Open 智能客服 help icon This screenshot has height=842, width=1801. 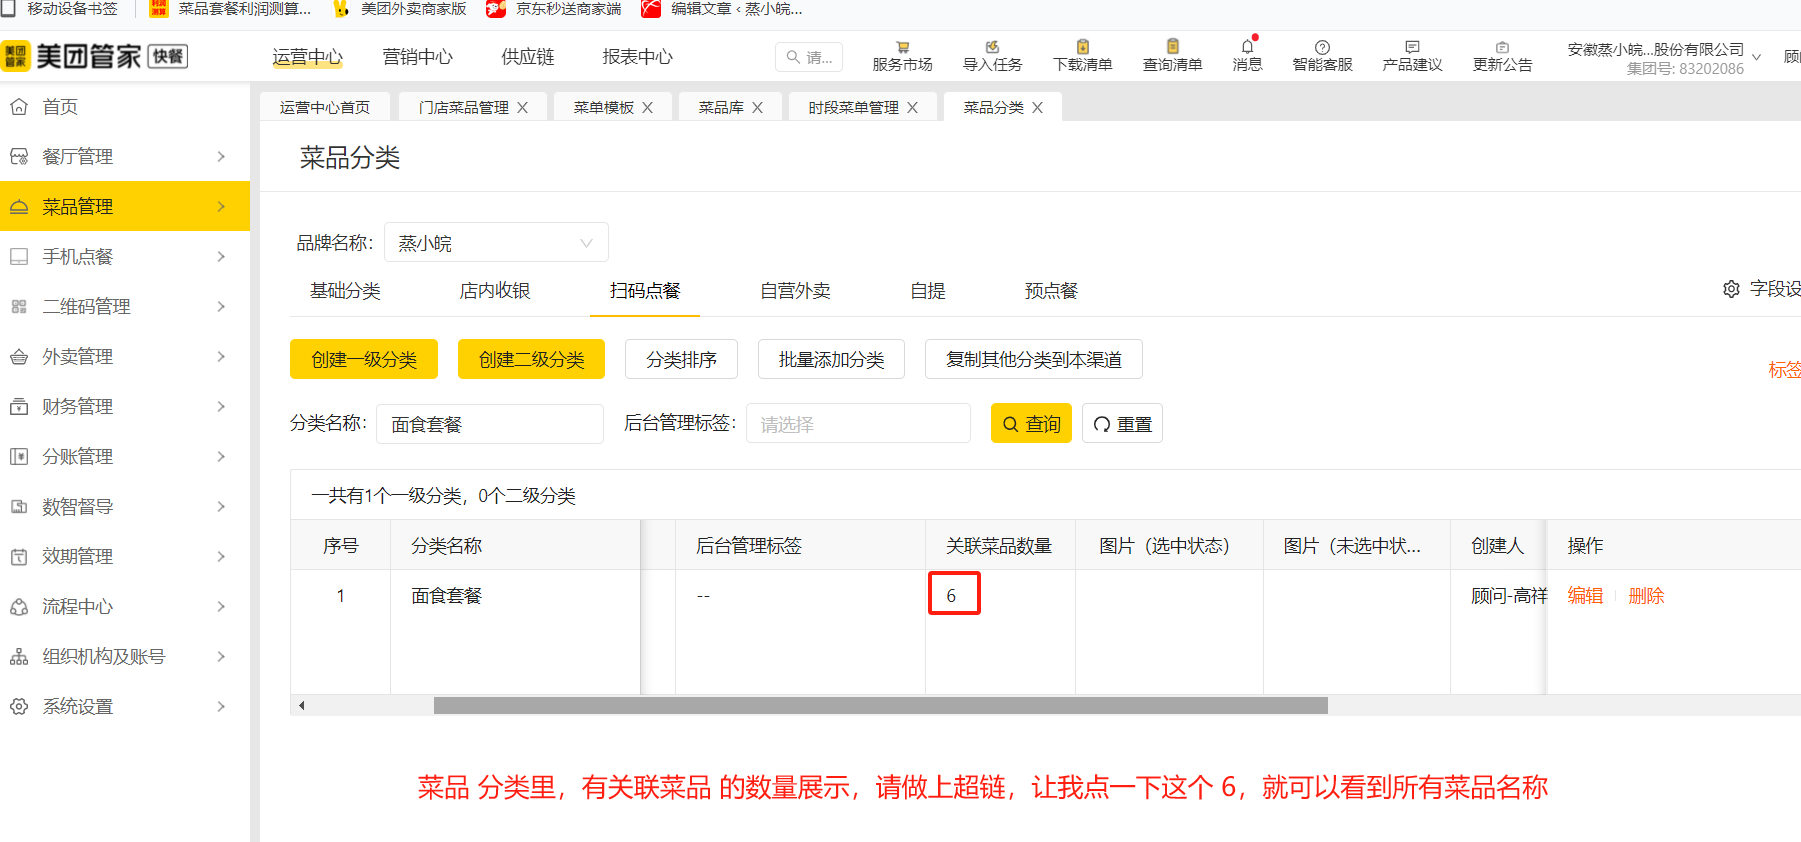[x=1322, y=47]
